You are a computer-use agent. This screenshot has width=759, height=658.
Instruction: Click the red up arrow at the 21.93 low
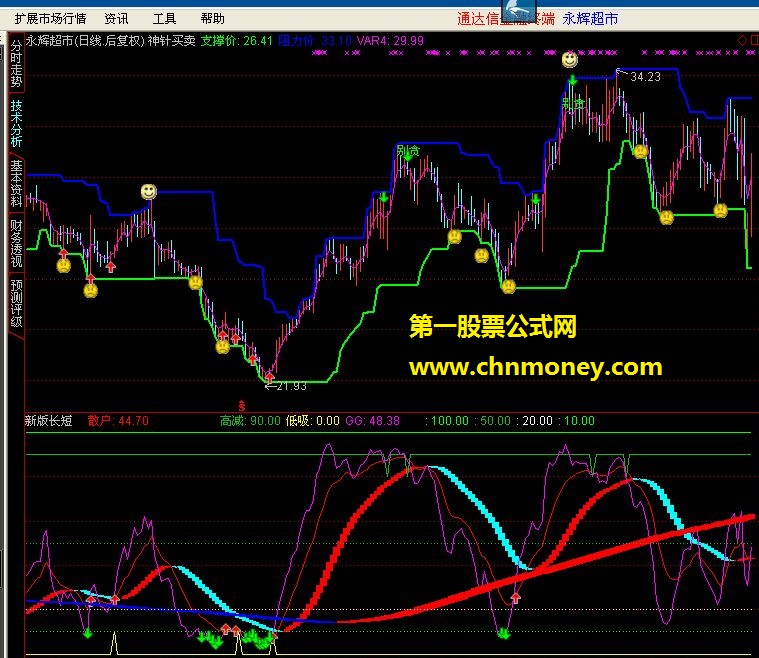[x=270, y=377]
